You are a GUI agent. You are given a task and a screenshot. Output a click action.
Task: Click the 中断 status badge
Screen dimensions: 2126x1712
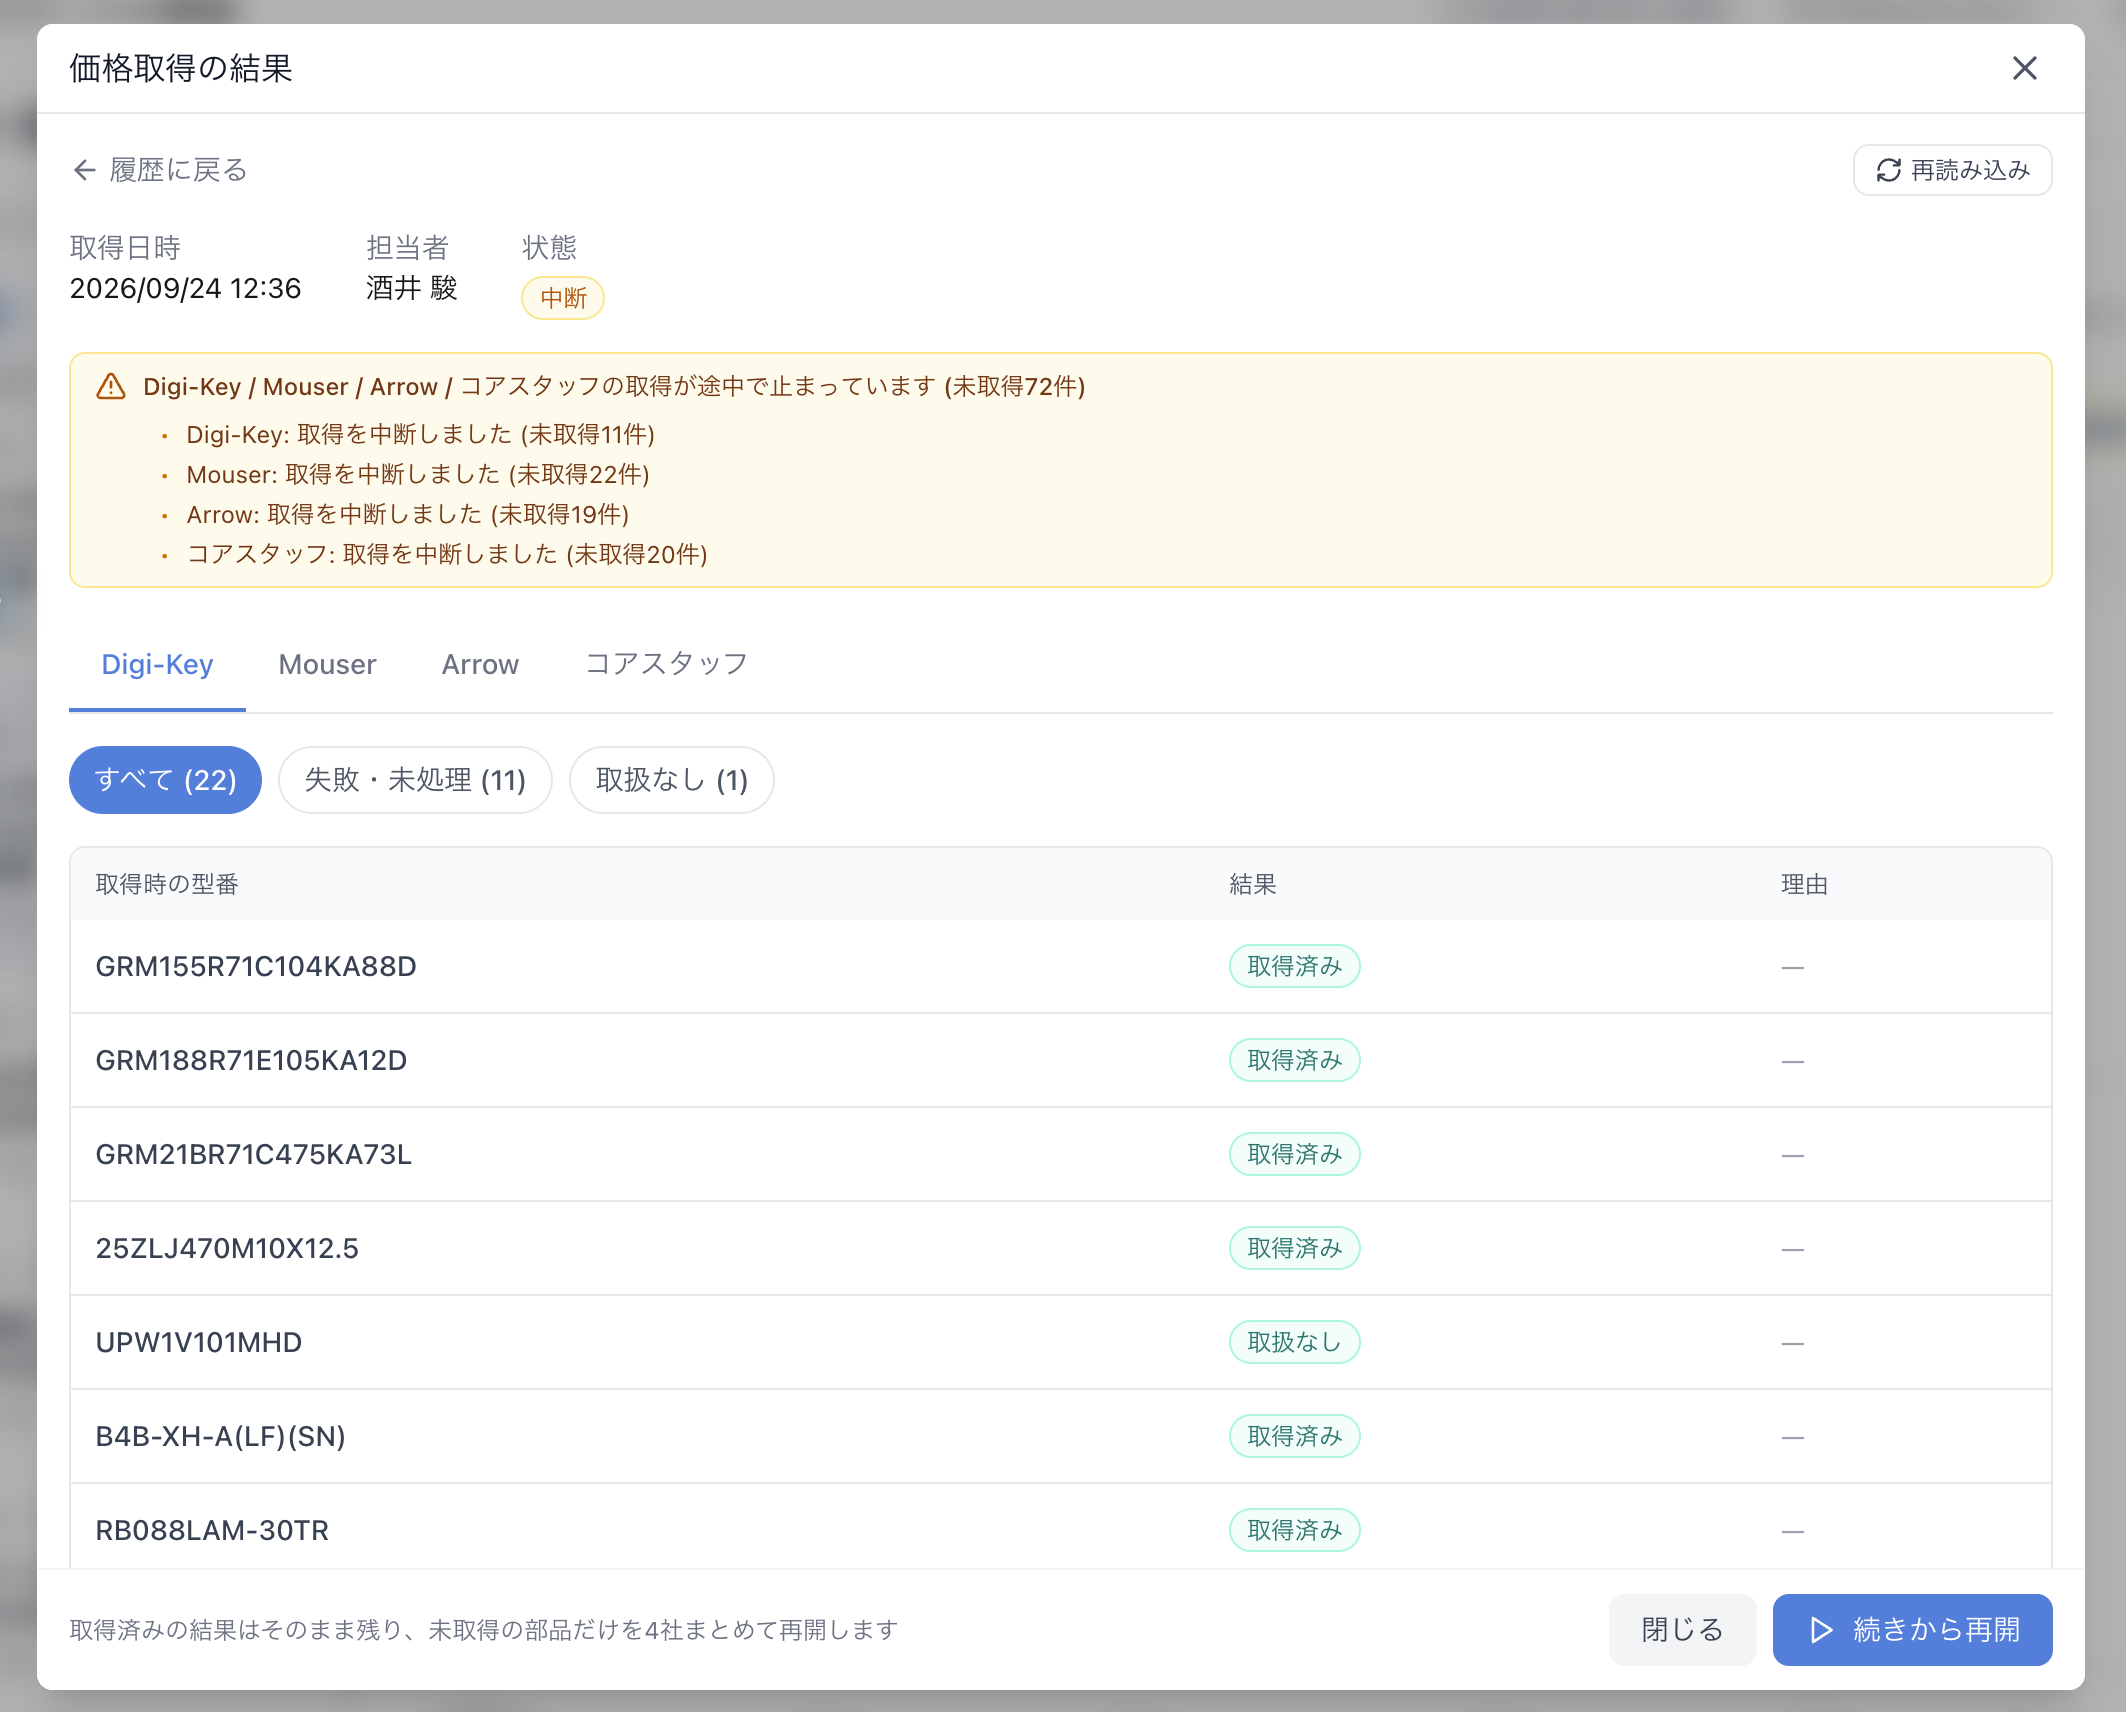tap(563, 298)
